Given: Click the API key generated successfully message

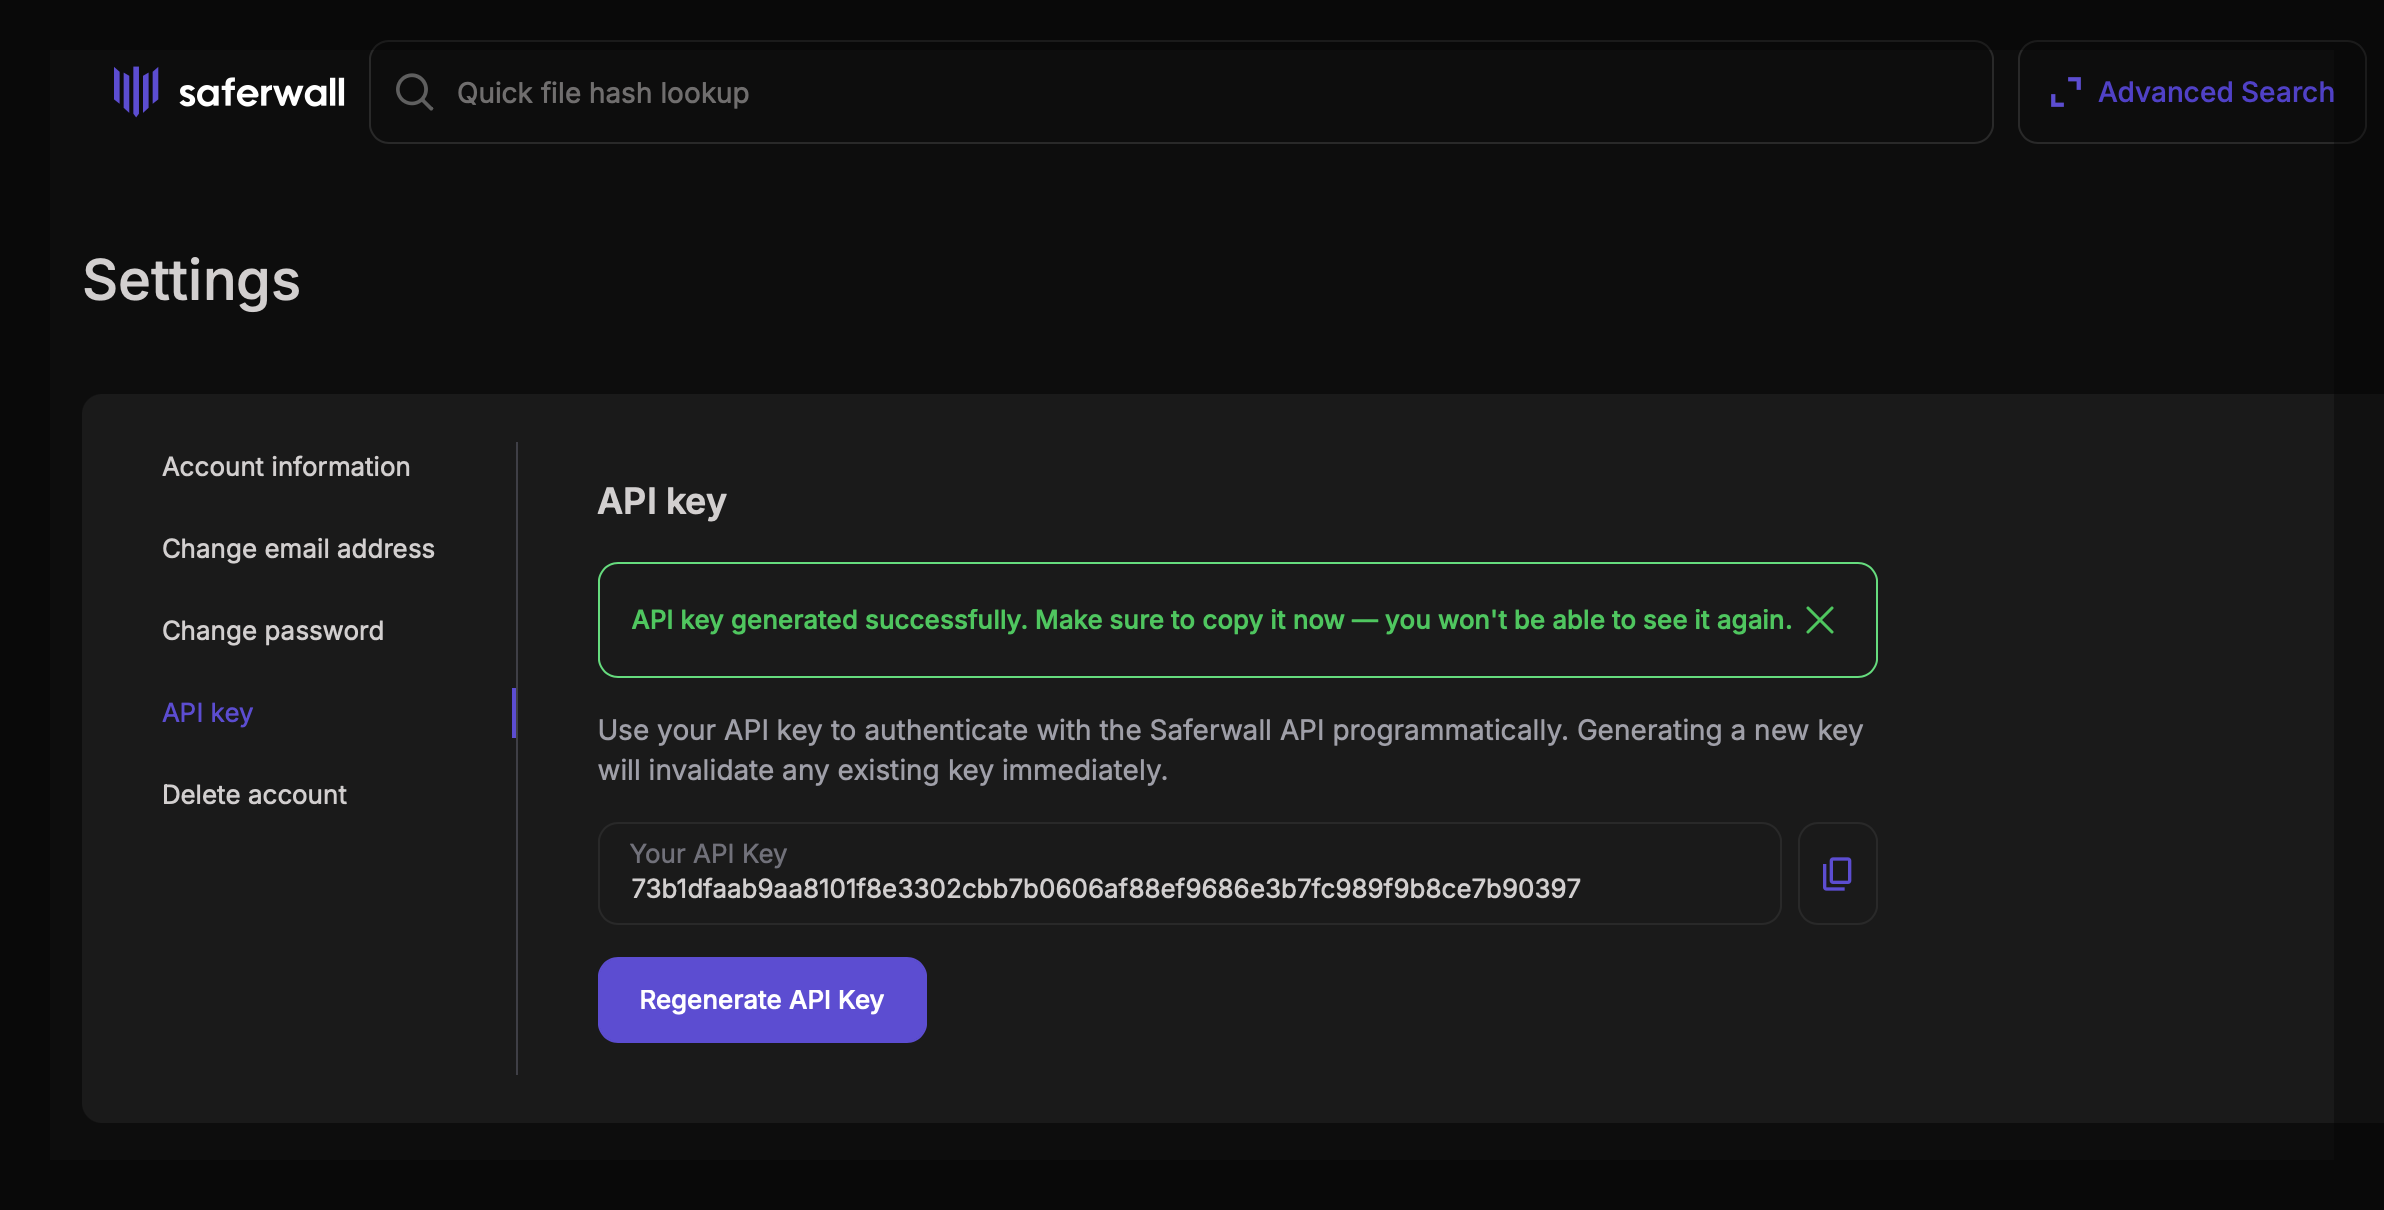Looking at the screenshot, I should click(1212, 620).
